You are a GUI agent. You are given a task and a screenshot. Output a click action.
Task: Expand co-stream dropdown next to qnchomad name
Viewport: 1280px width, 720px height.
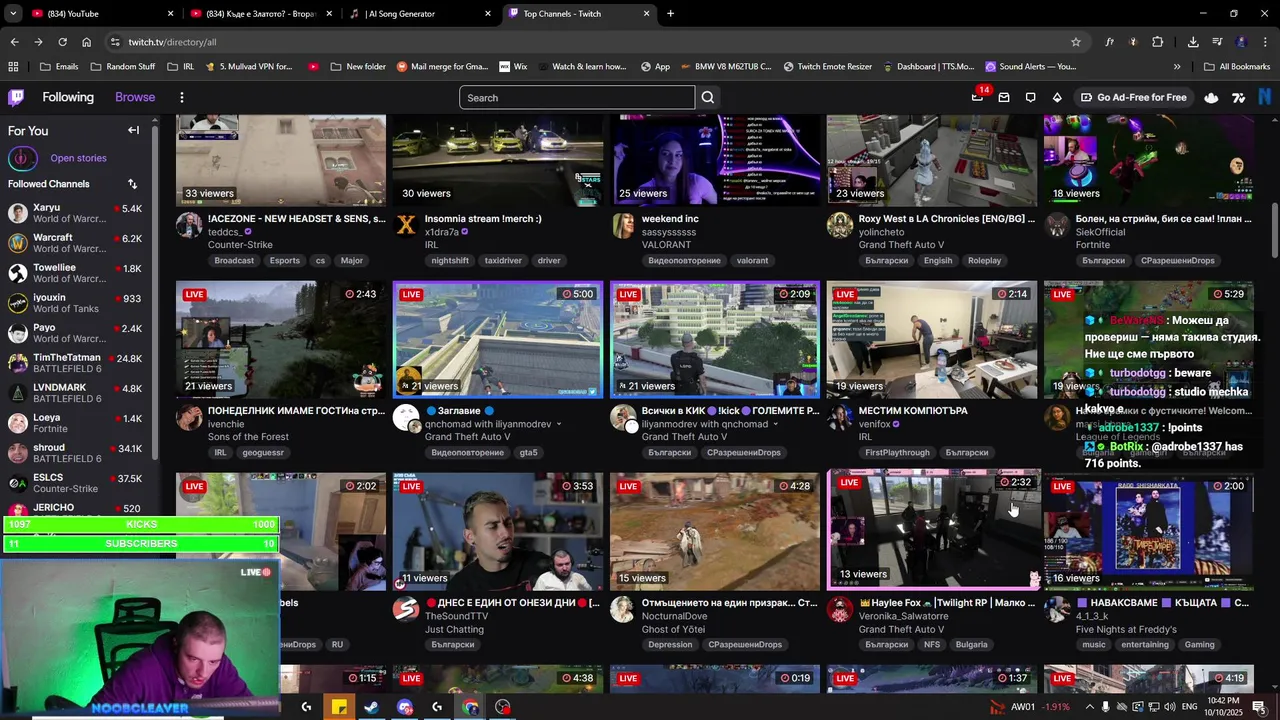[x=775, y=424]
